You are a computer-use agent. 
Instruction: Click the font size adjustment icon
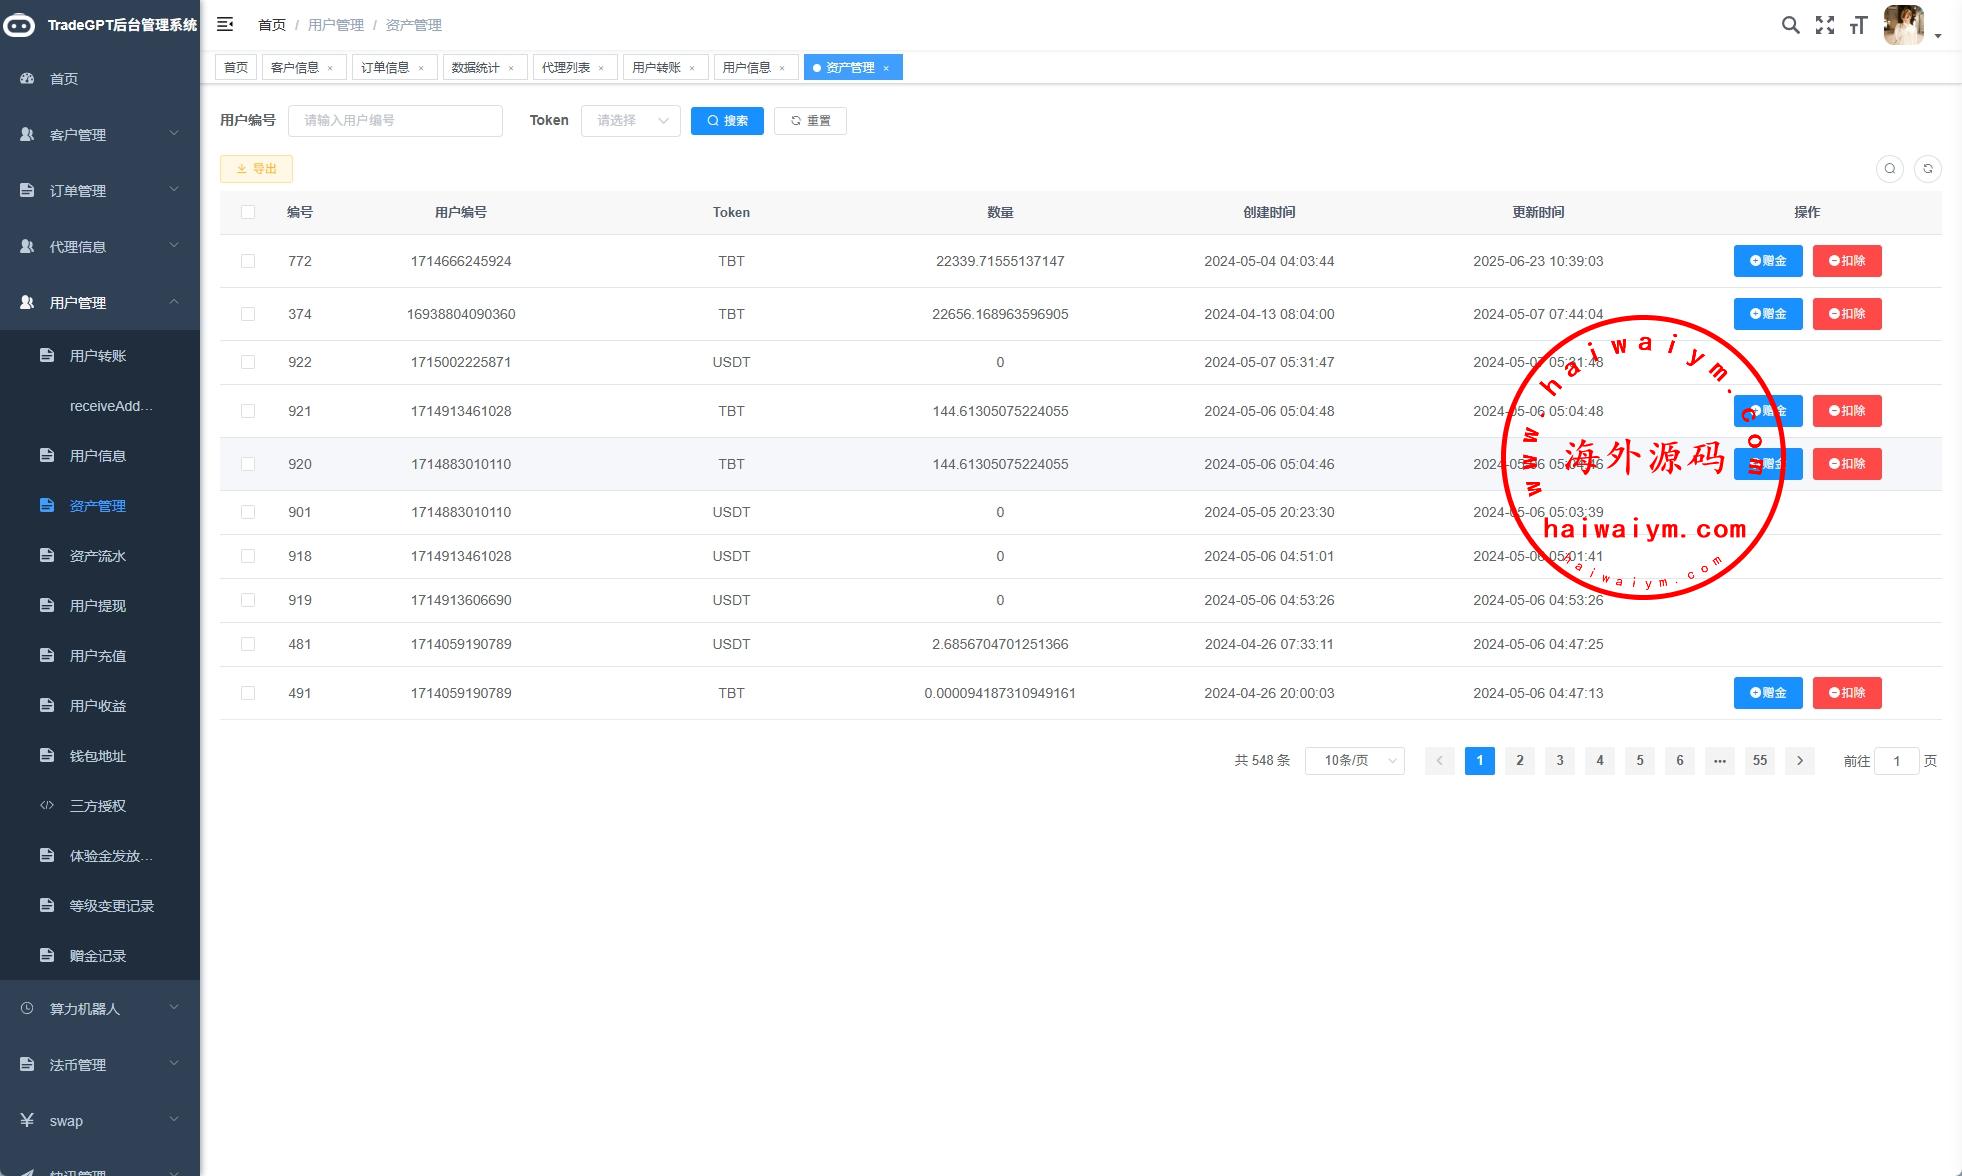1858,26
